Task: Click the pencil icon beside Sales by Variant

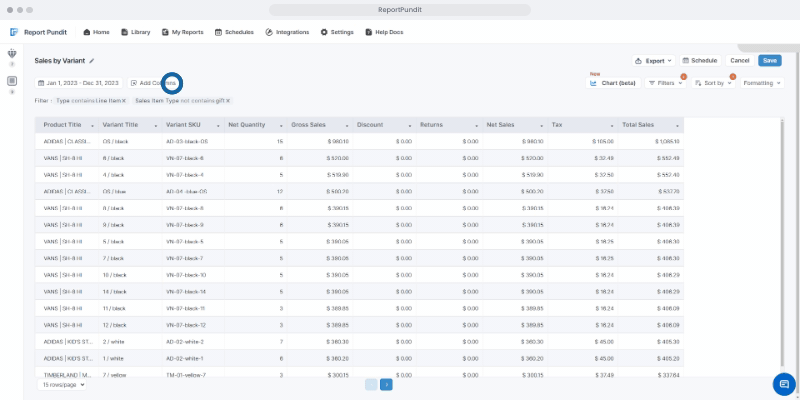Action: pos(92,61)
